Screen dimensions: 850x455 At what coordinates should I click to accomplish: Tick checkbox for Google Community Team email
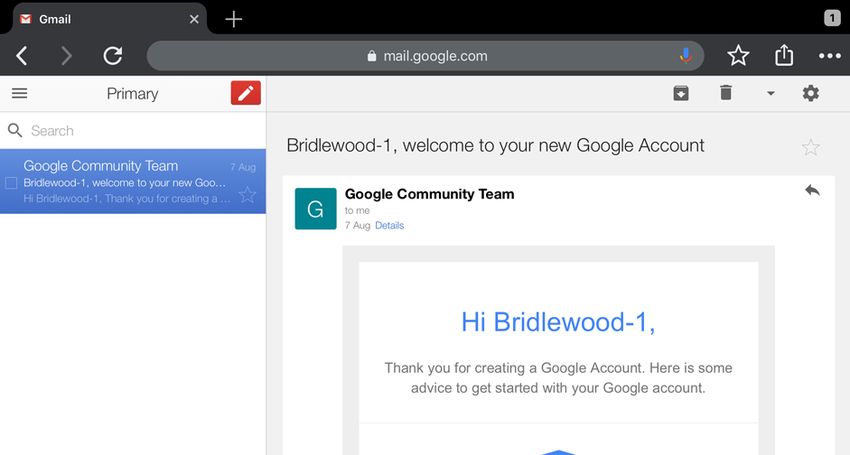coord(11,183)
